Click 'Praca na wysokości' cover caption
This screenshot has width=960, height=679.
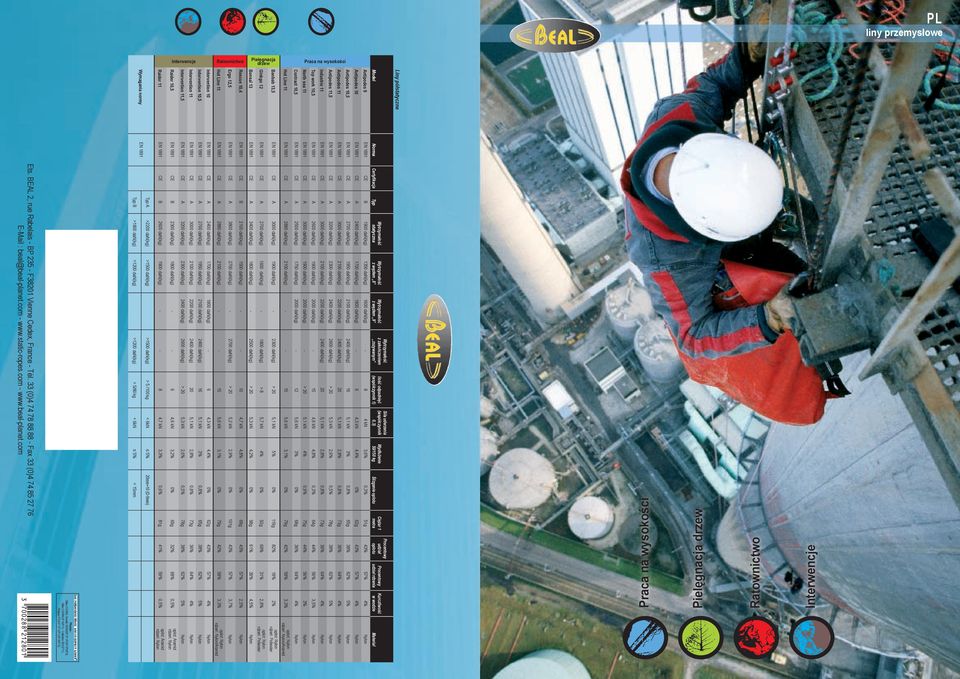(x=643, y=552)
